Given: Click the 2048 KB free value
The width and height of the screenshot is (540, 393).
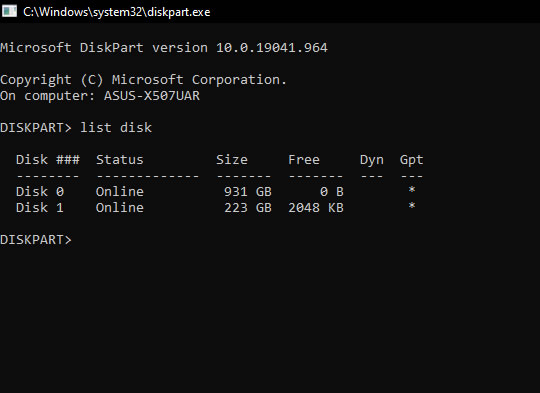Looking at the screenshot, I should point(316,207).
